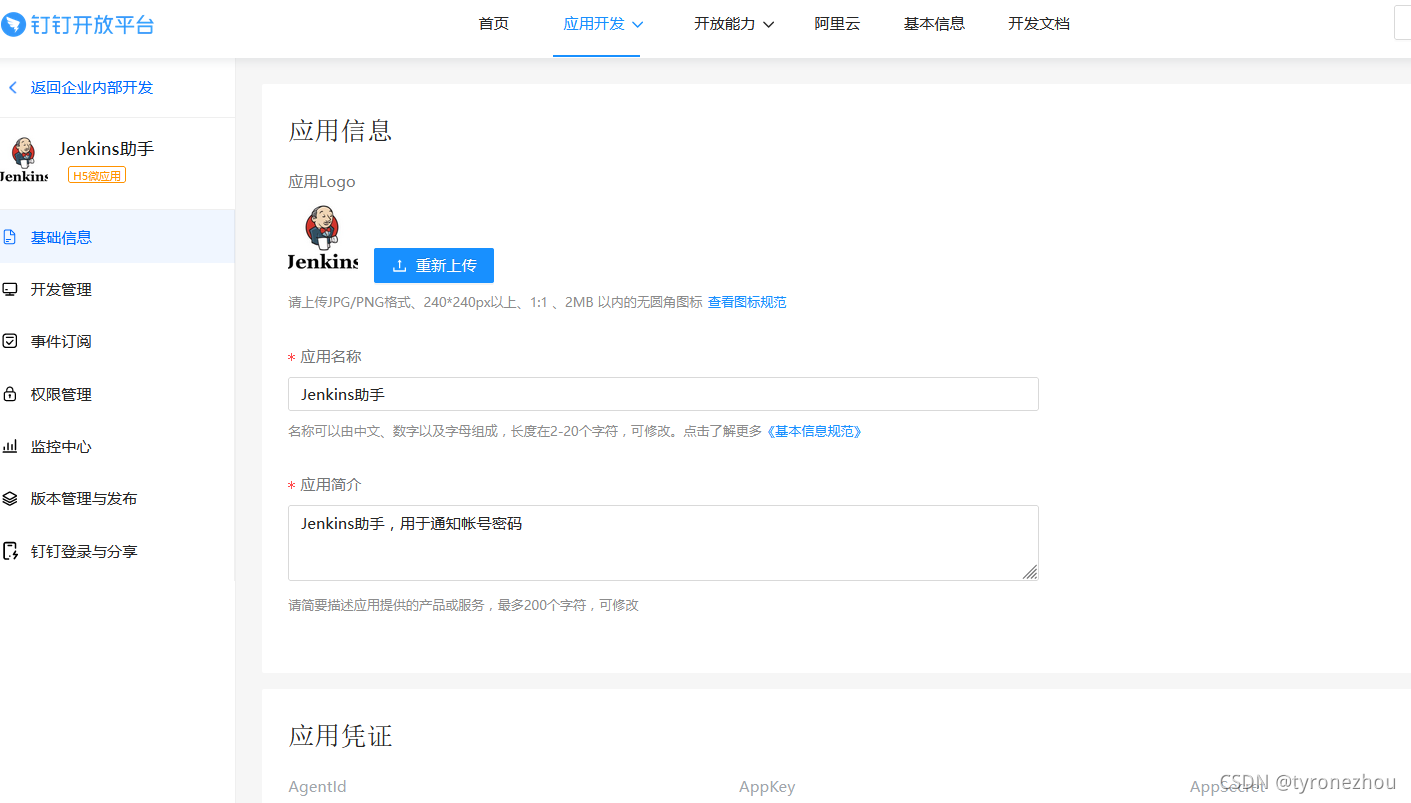
Task: Click the 应用简介 field label
Action: point(331,485)
